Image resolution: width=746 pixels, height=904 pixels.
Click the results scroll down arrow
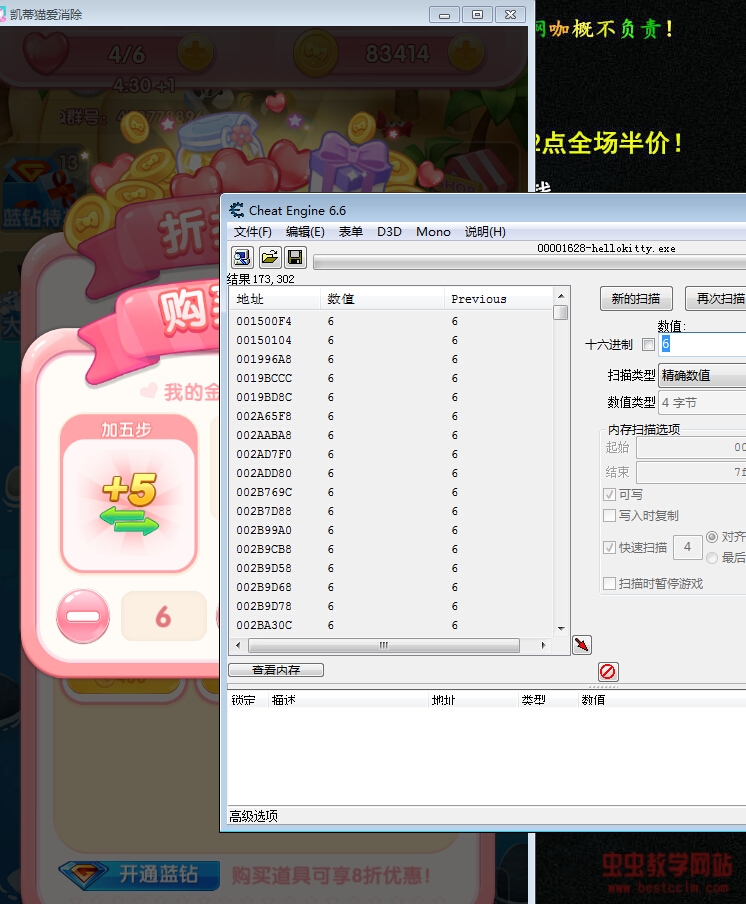click(561, 628)
